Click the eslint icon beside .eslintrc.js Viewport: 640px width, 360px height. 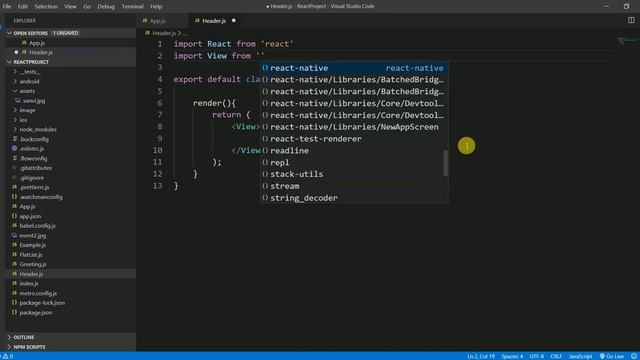[15, 149]
